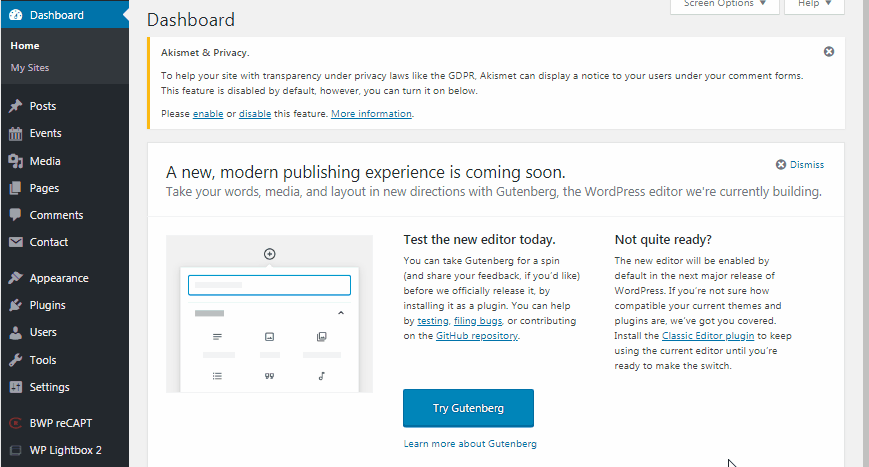Viewport: 869px width, 467px height.
Task: Select Home in the Dashboard submenu
Action: pos(25,45)
